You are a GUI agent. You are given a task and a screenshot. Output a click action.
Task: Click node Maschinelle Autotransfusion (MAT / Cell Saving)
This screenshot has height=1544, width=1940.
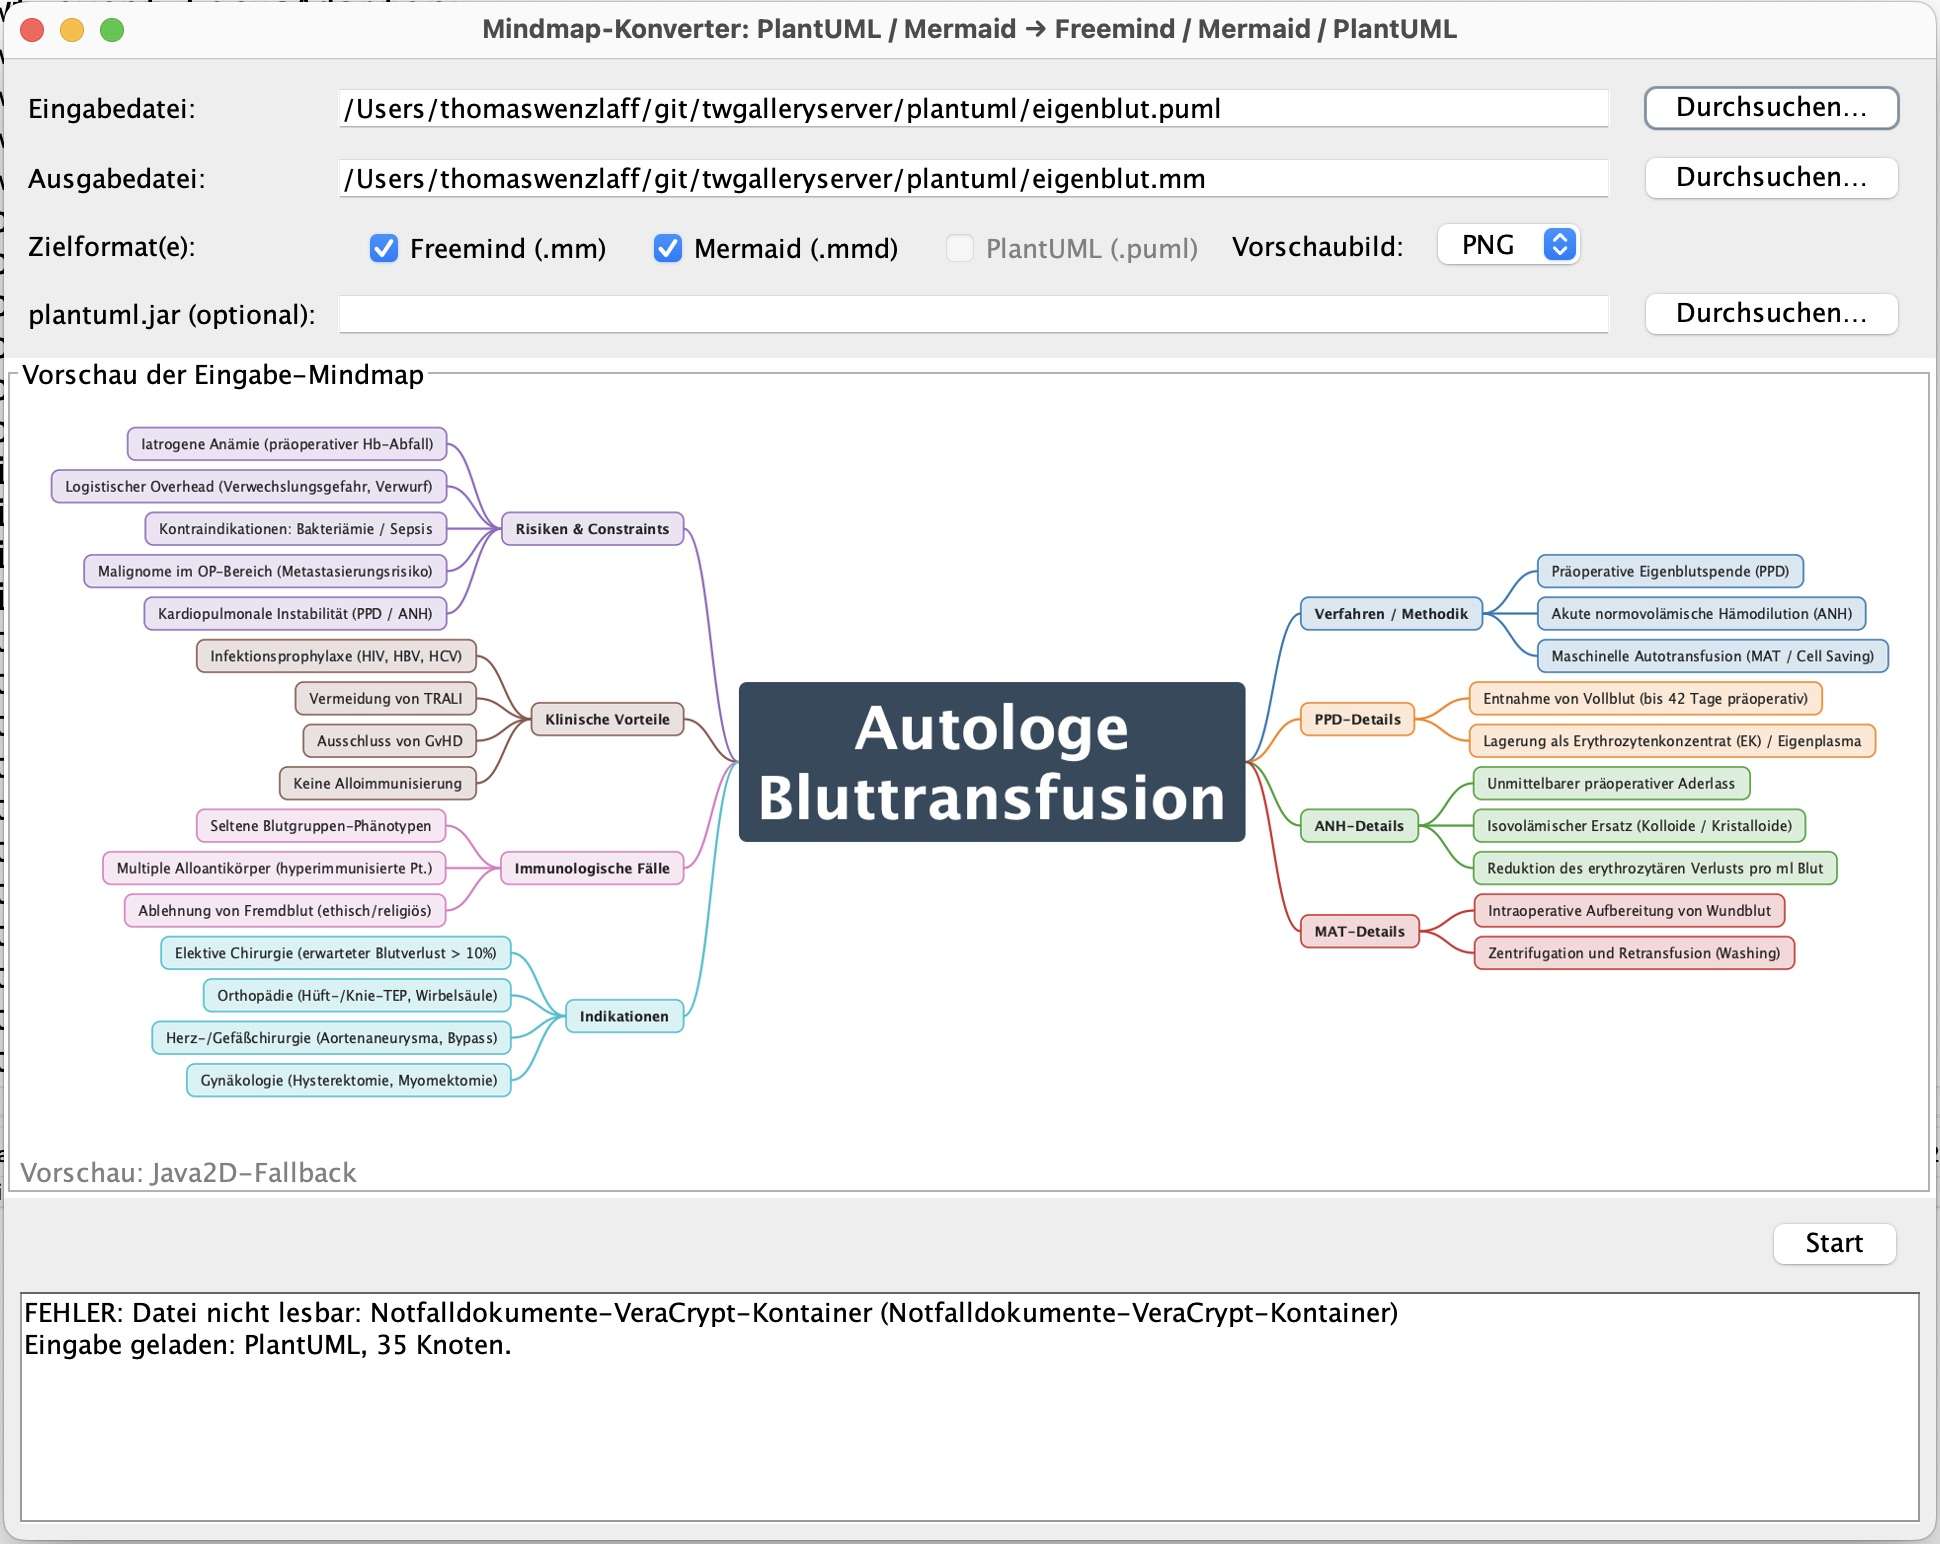coord(1712,656)
